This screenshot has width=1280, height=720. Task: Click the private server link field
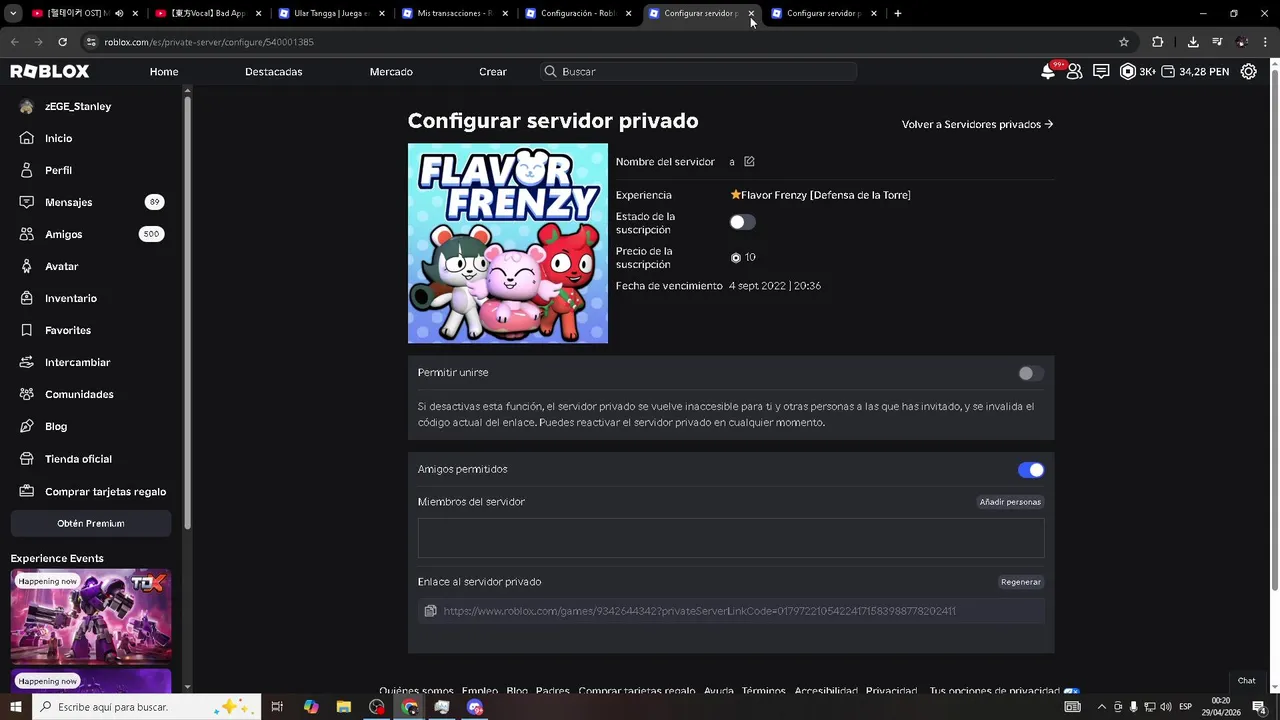(731, 611)
